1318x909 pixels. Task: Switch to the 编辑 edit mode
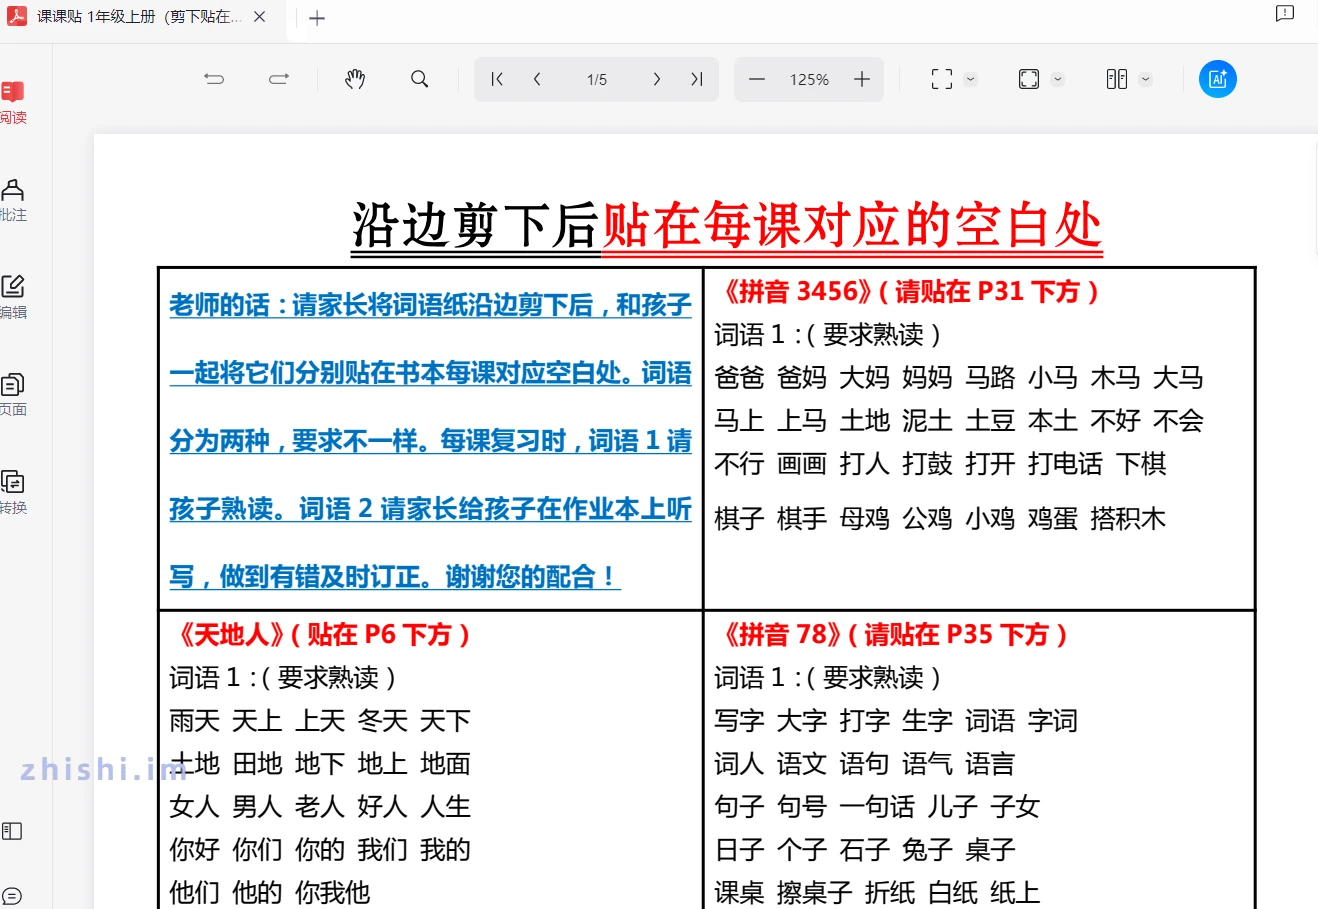[13, 297]
